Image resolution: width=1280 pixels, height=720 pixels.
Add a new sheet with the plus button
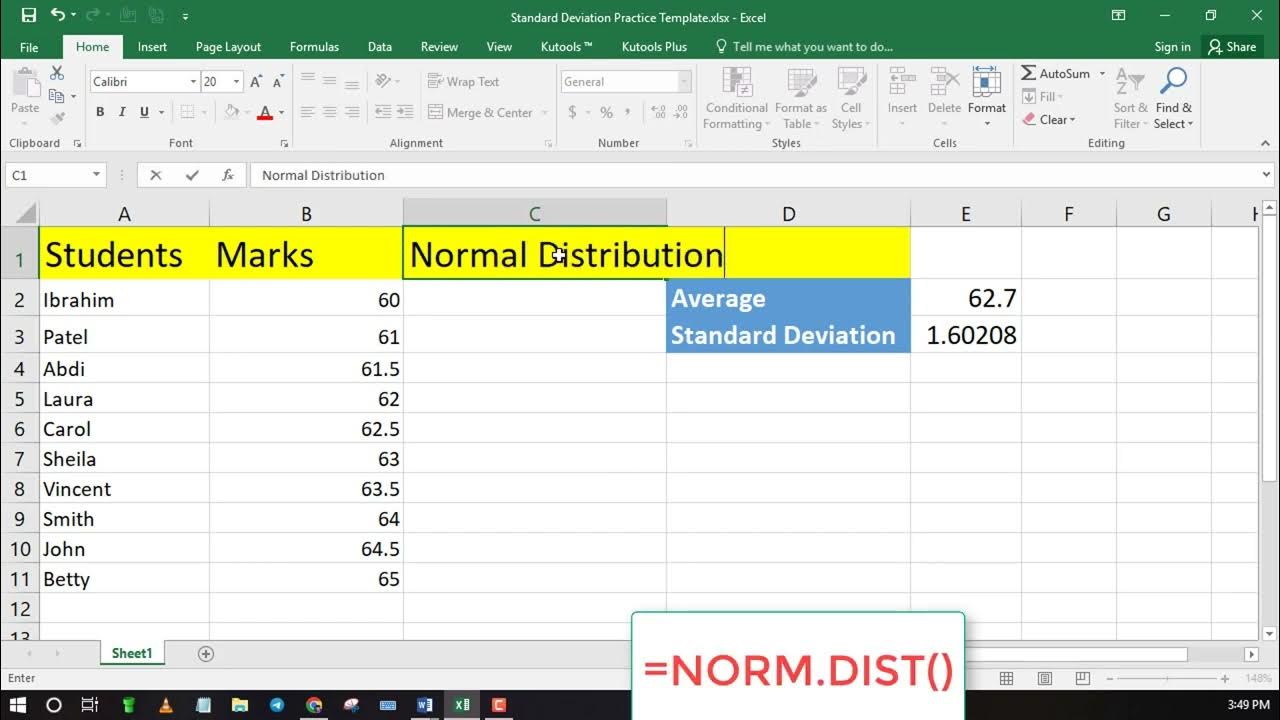click(205, 653)
